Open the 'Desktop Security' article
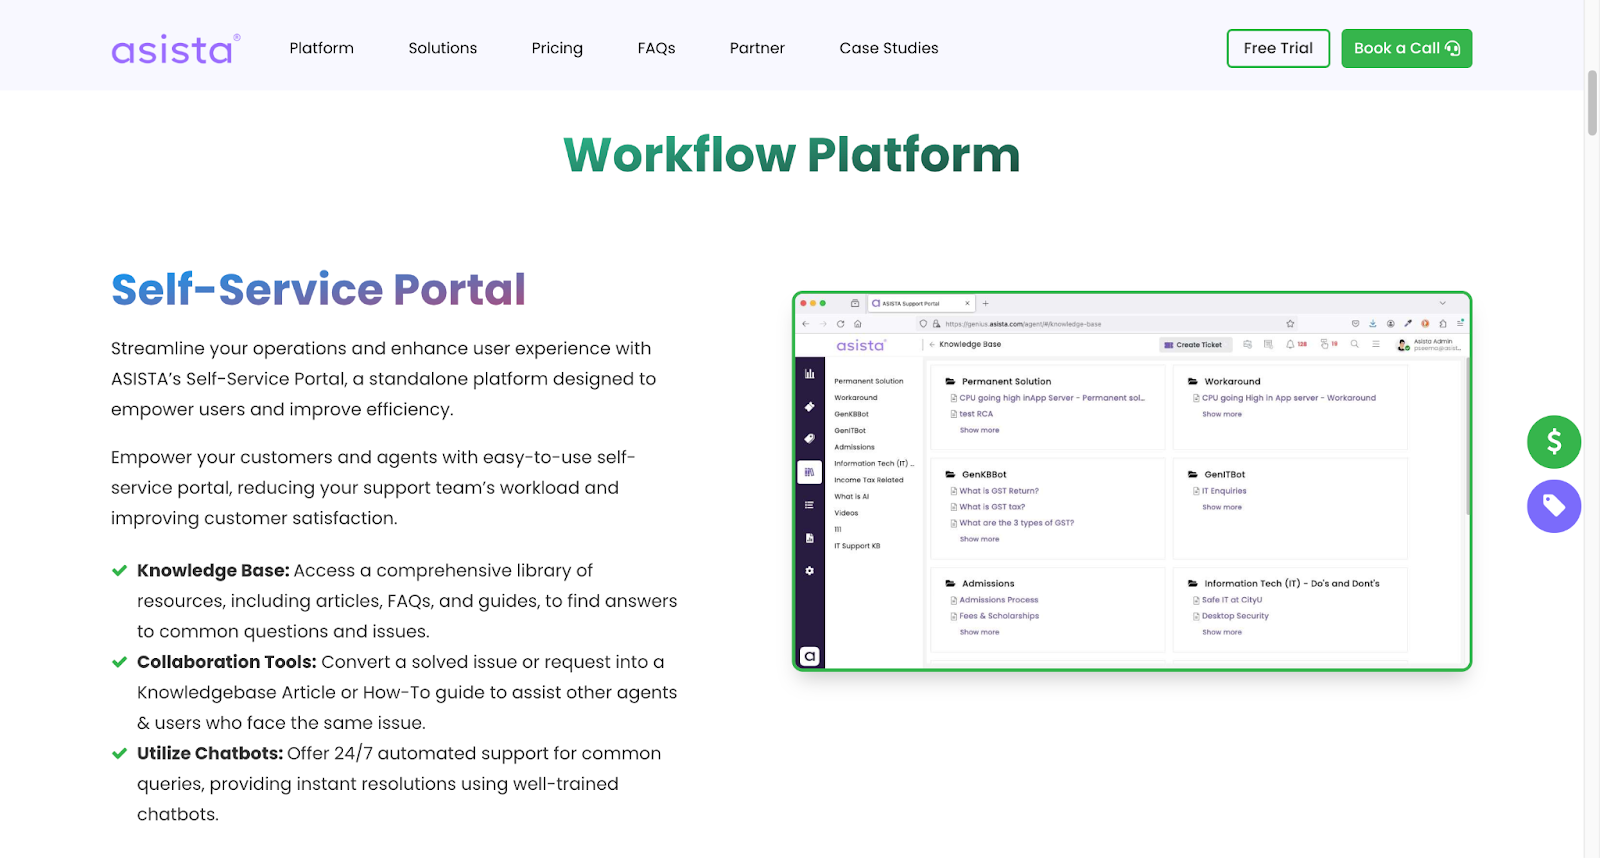 [1235, 616]
